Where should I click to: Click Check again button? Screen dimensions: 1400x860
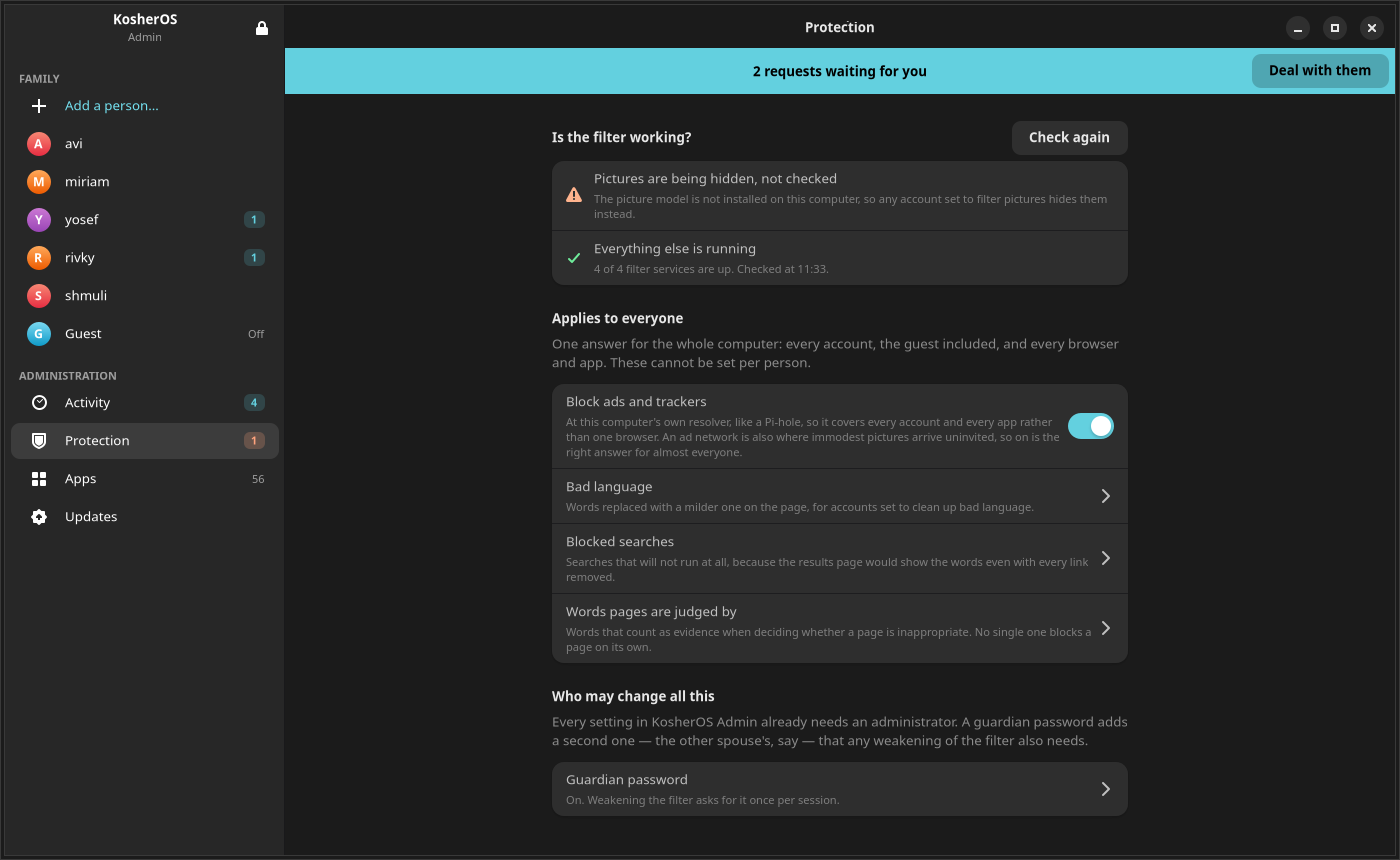(x=1069, y=138)
